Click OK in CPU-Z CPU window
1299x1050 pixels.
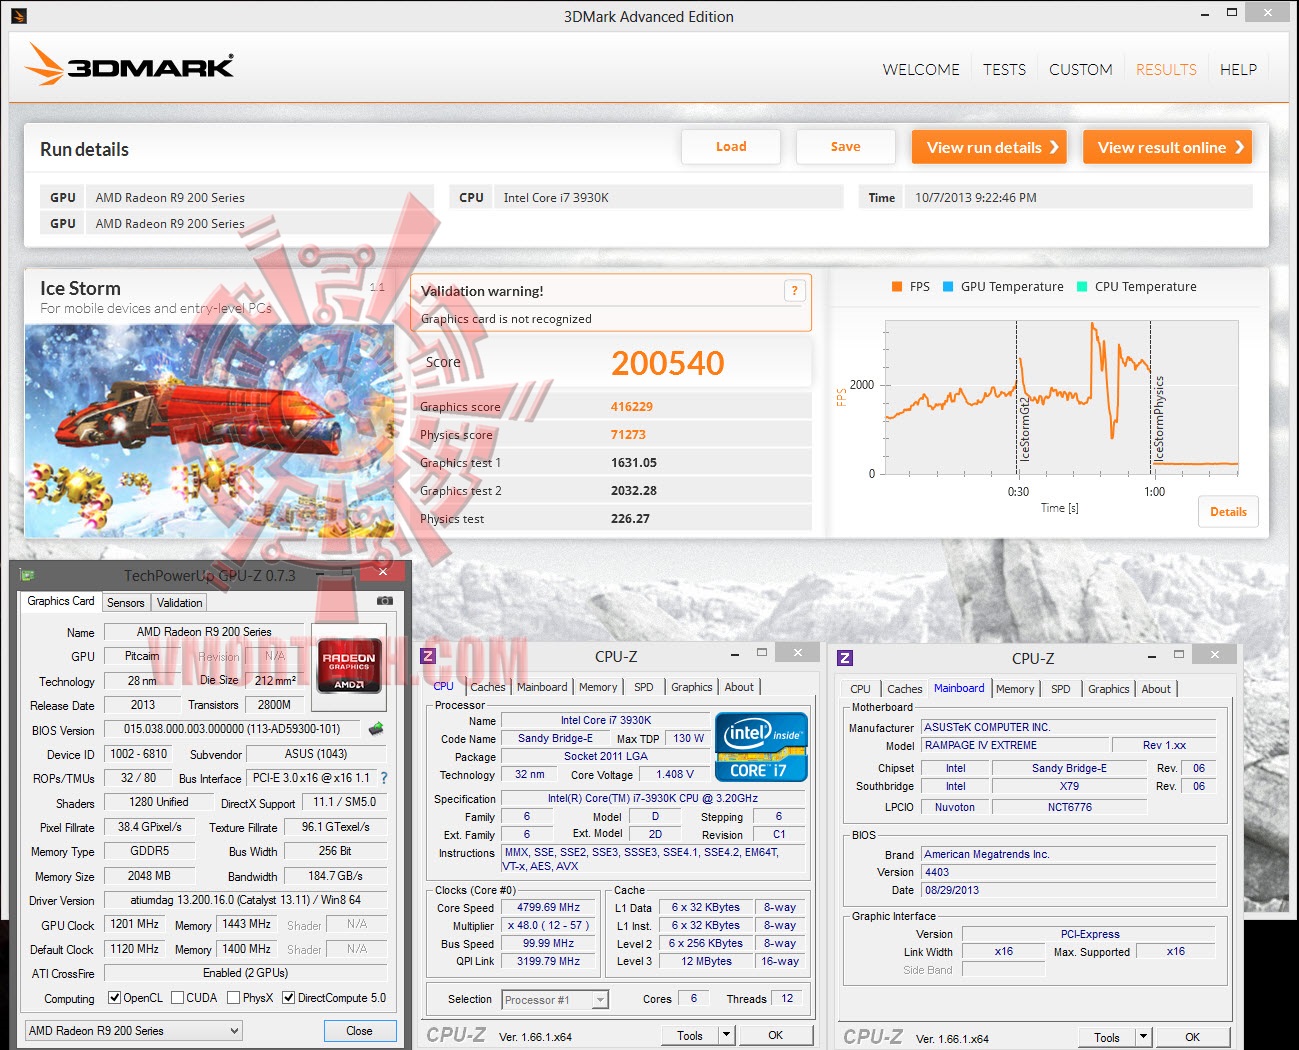tap(776, 1035)
